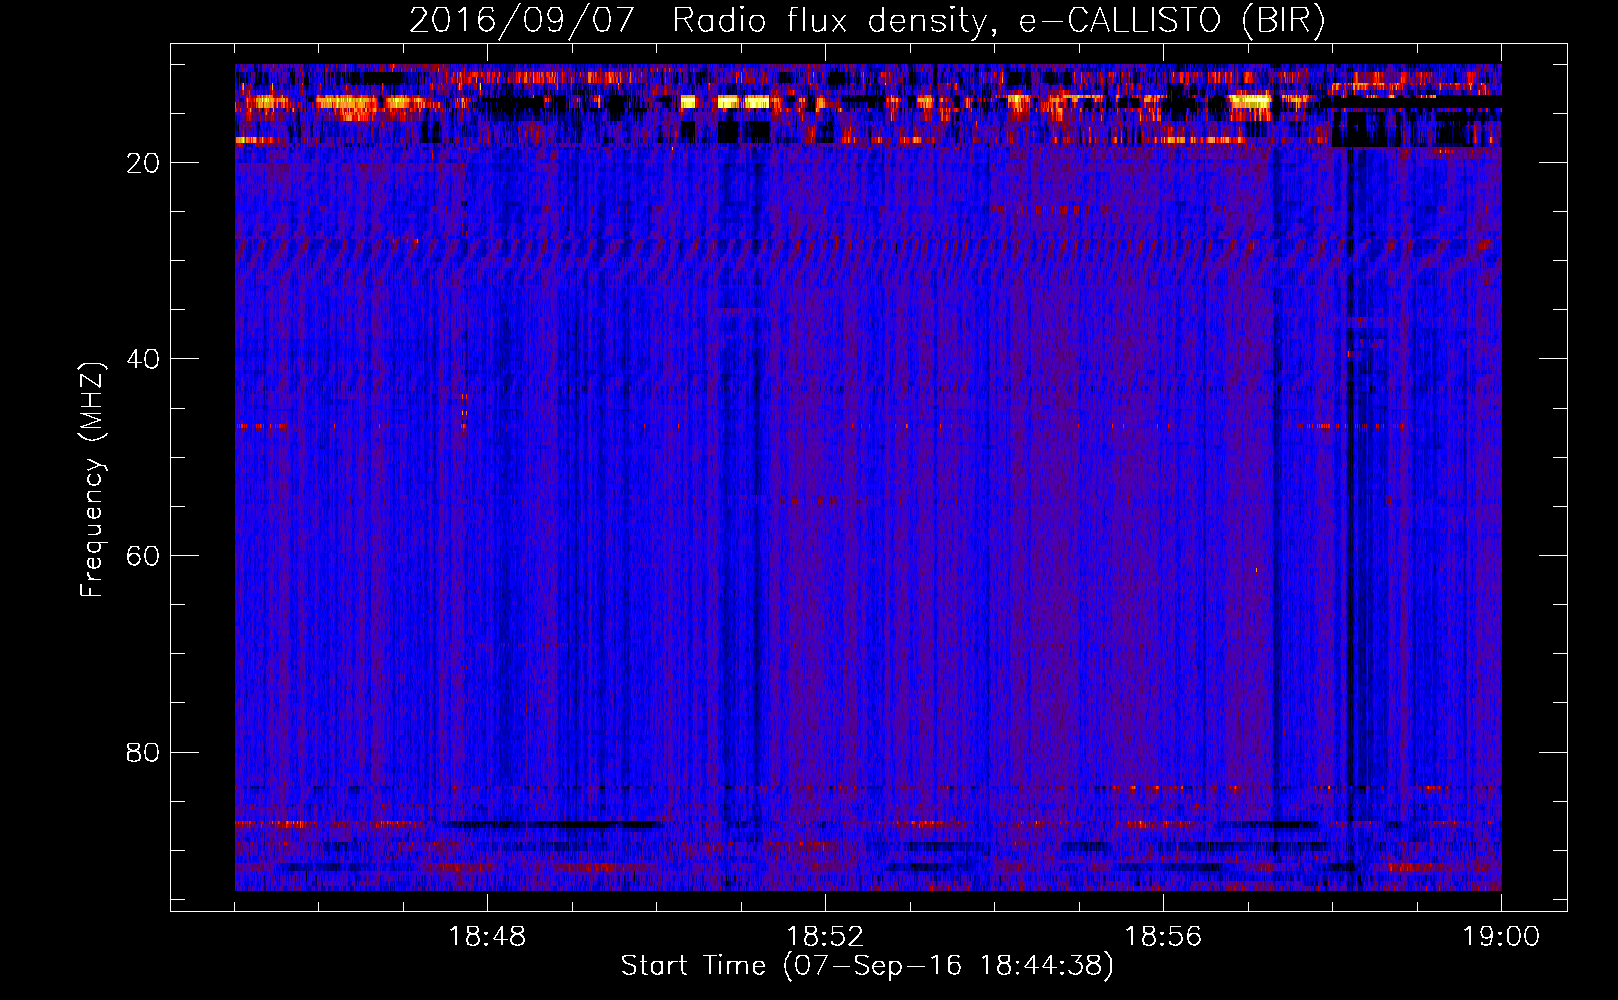
Task: Click the 18:56 time tick label
Action: click(x=1163, y=937)
